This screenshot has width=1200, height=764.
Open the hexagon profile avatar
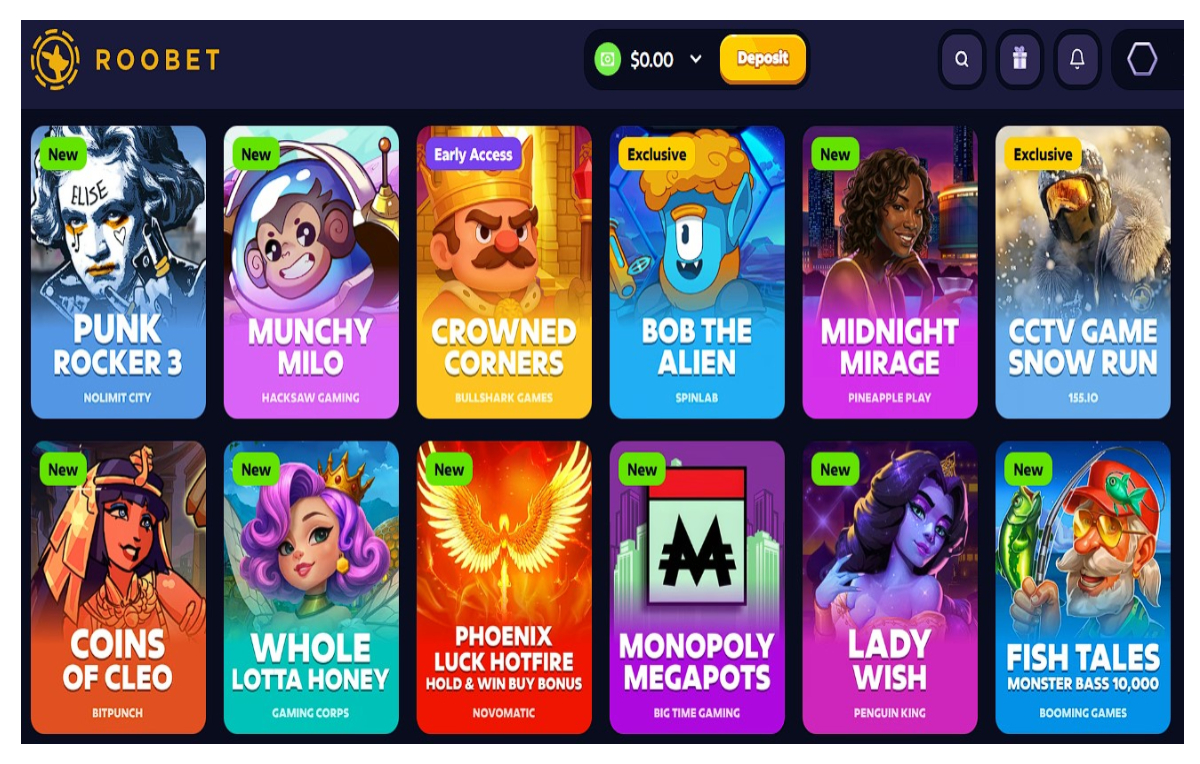click(1142, 60)
